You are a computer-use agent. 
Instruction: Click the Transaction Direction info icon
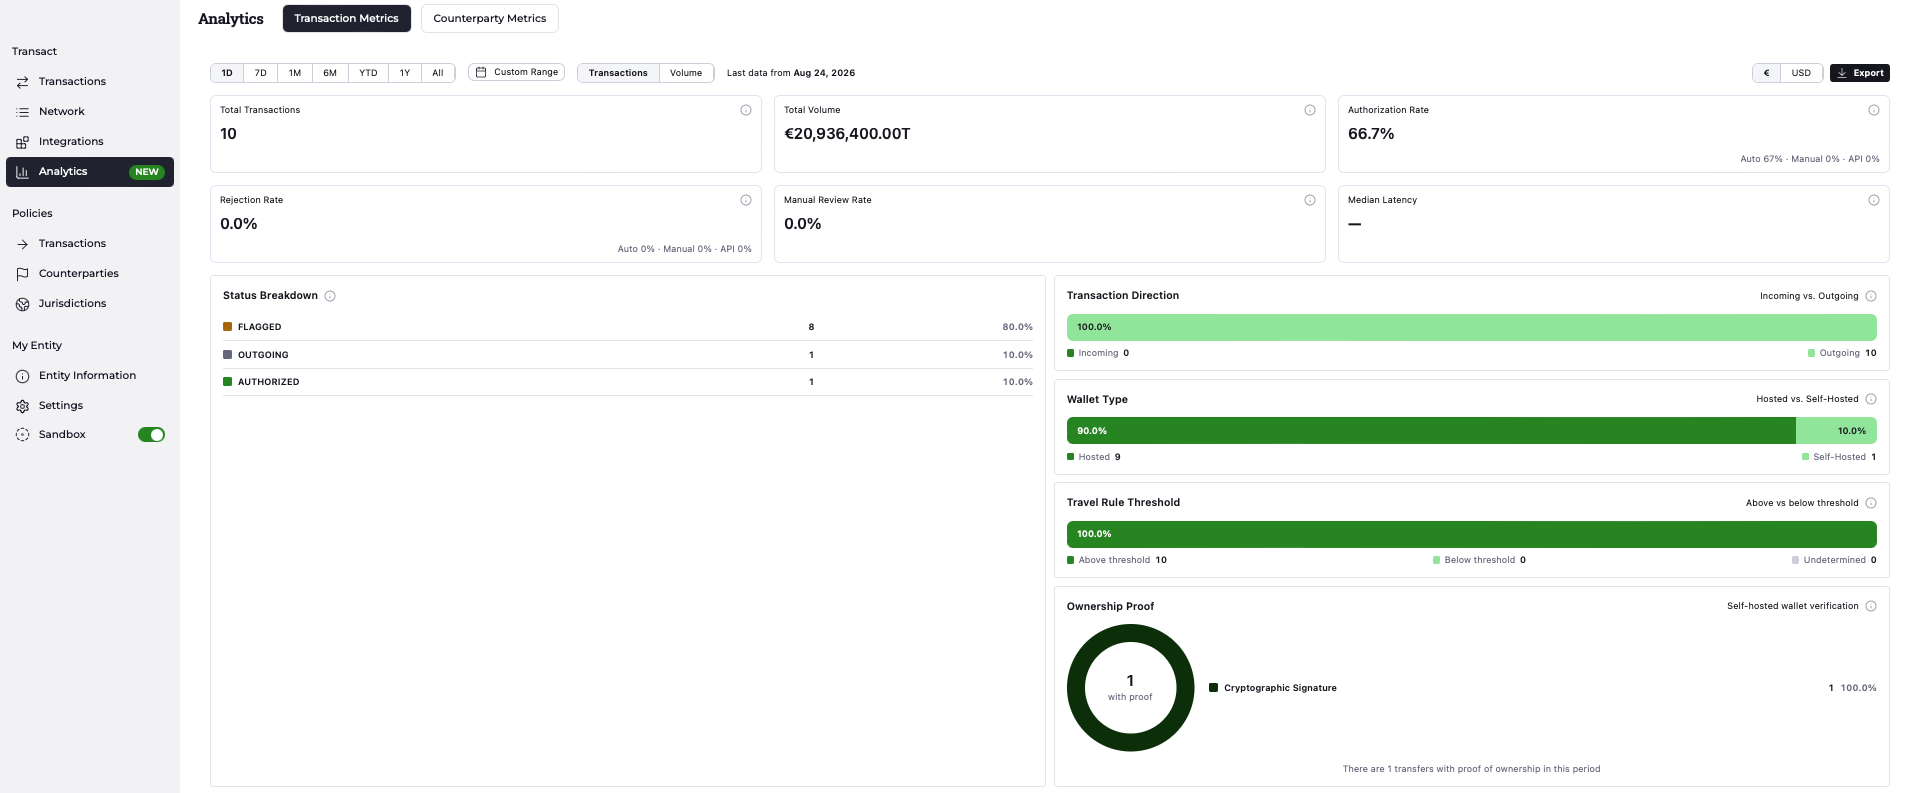[x=1871, y=296]
